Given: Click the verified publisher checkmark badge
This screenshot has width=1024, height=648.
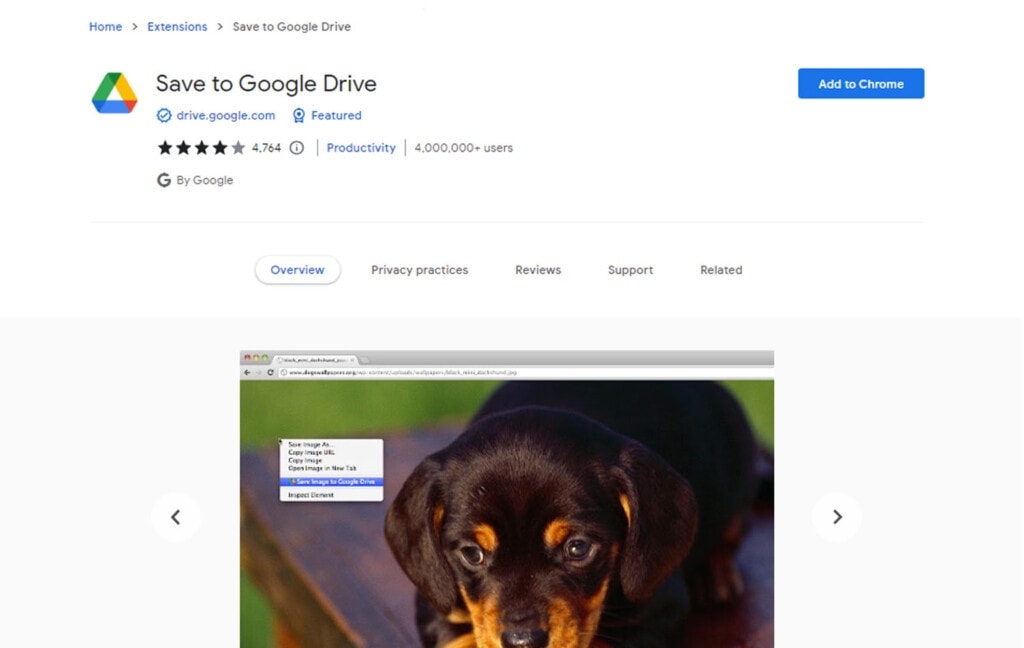Looking at the screenshot, I should coord(164,116).
